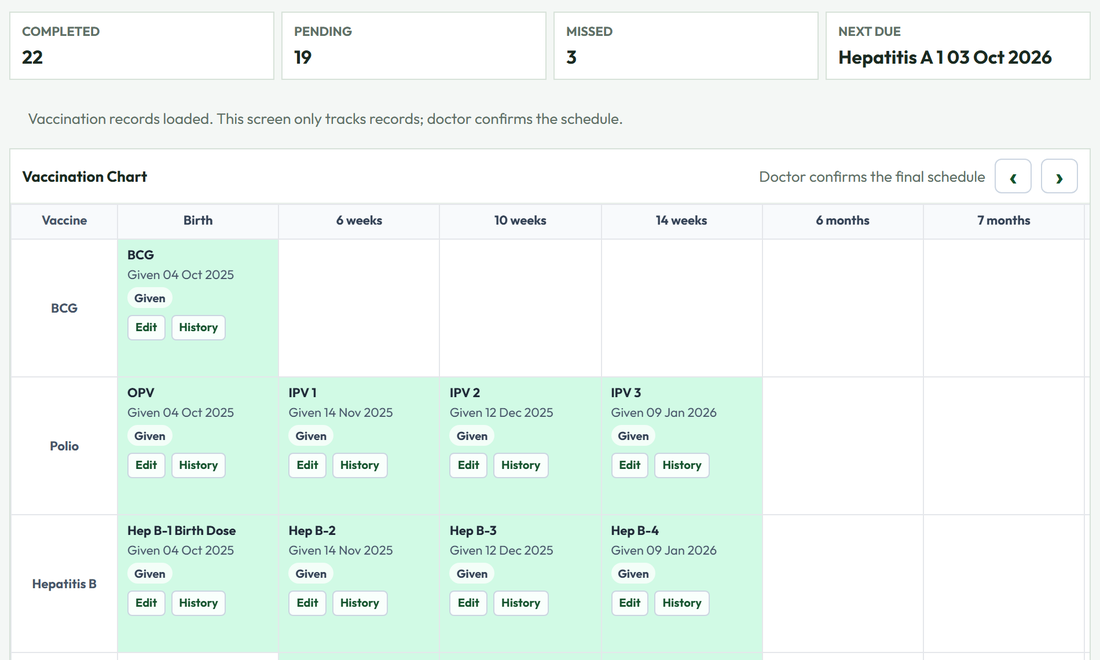Click the Polio row label
The image size is (1100, 660).
pyautogui.click(x=65, y=446)
